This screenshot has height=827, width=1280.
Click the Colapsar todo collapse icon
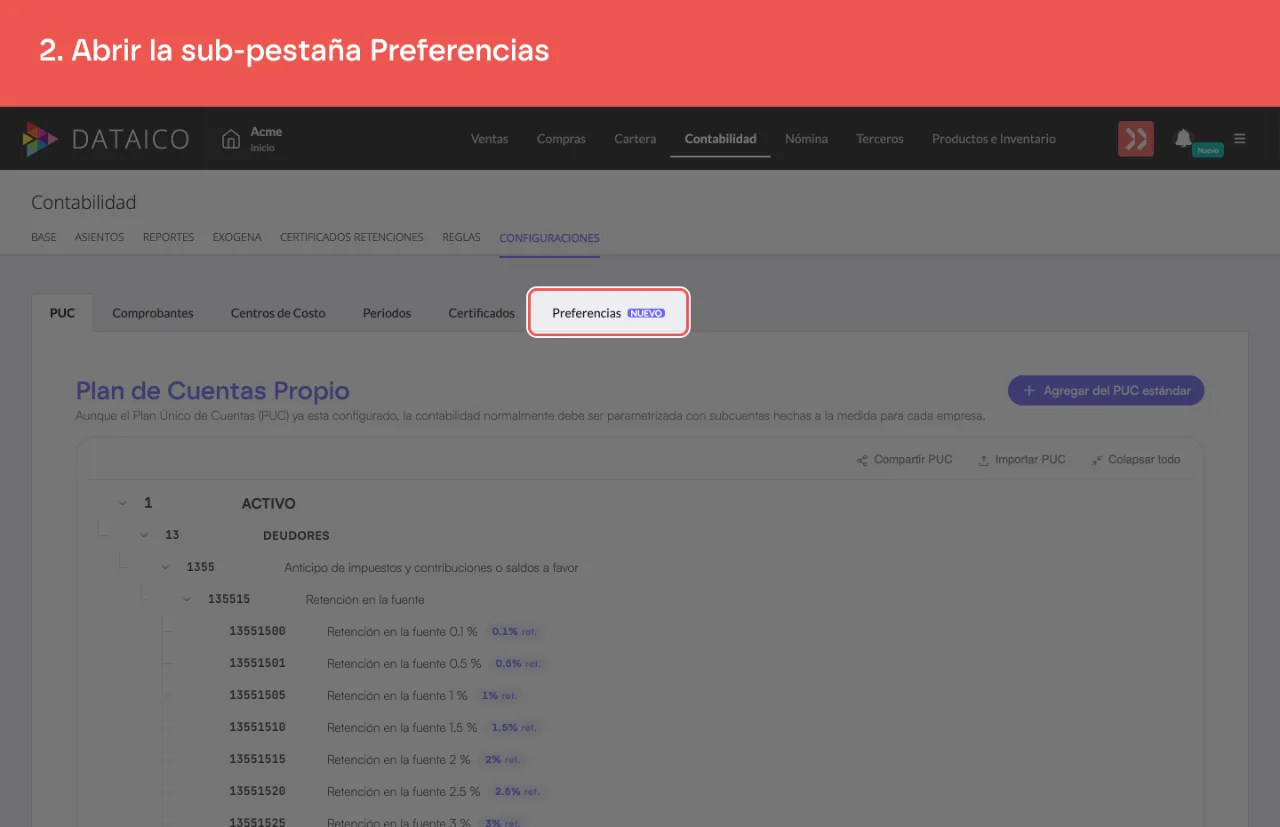point(1097,460)
